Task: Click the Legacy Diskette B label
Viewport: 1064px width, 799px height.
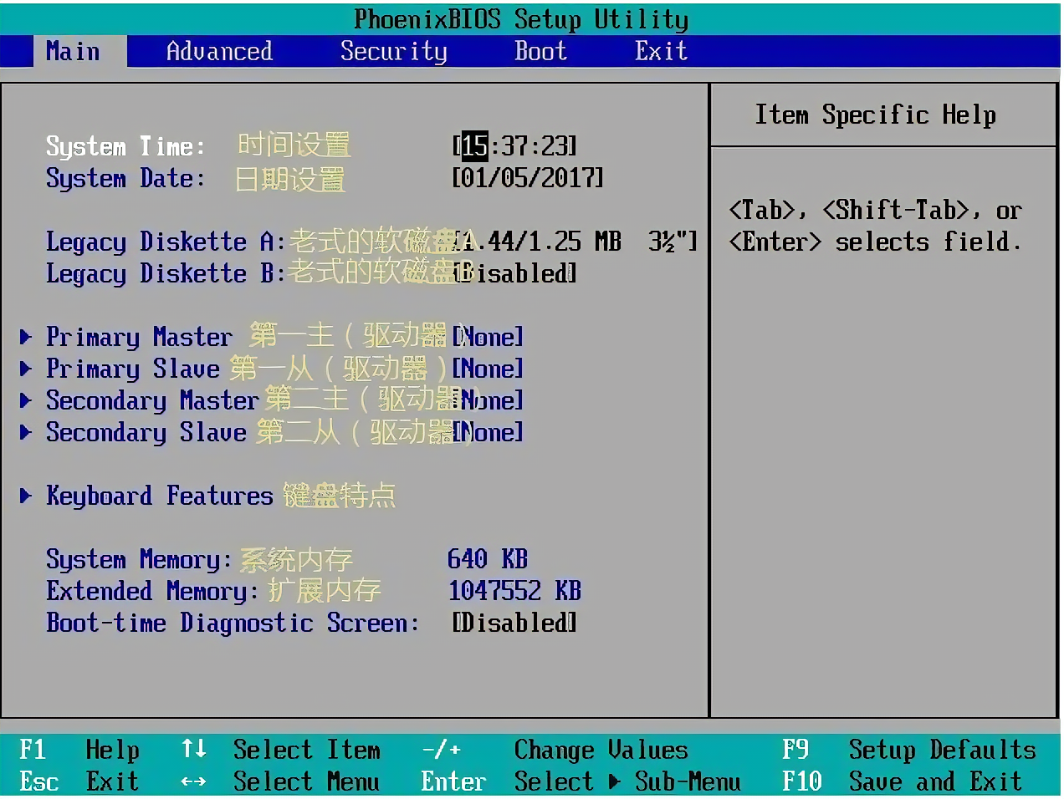Action: pyautogui.click(x=166, y=274)
